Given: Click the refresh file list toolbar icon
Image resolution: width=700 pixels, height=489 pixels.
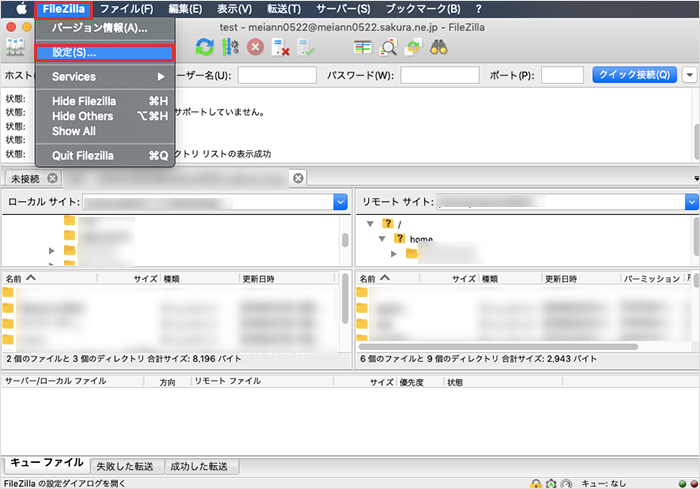Looking at the screenshot, I should 205,47.
